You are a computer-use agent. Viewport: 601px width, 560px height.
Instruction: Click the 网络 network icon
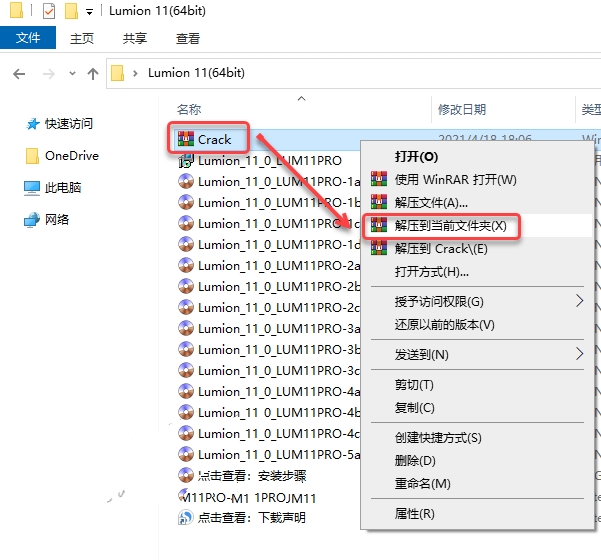point(32,220)
